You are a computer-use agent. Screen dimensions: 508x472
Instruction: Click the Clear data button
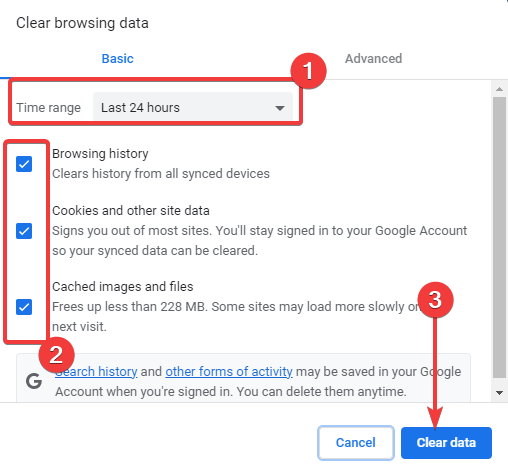(x=446, y=443)
